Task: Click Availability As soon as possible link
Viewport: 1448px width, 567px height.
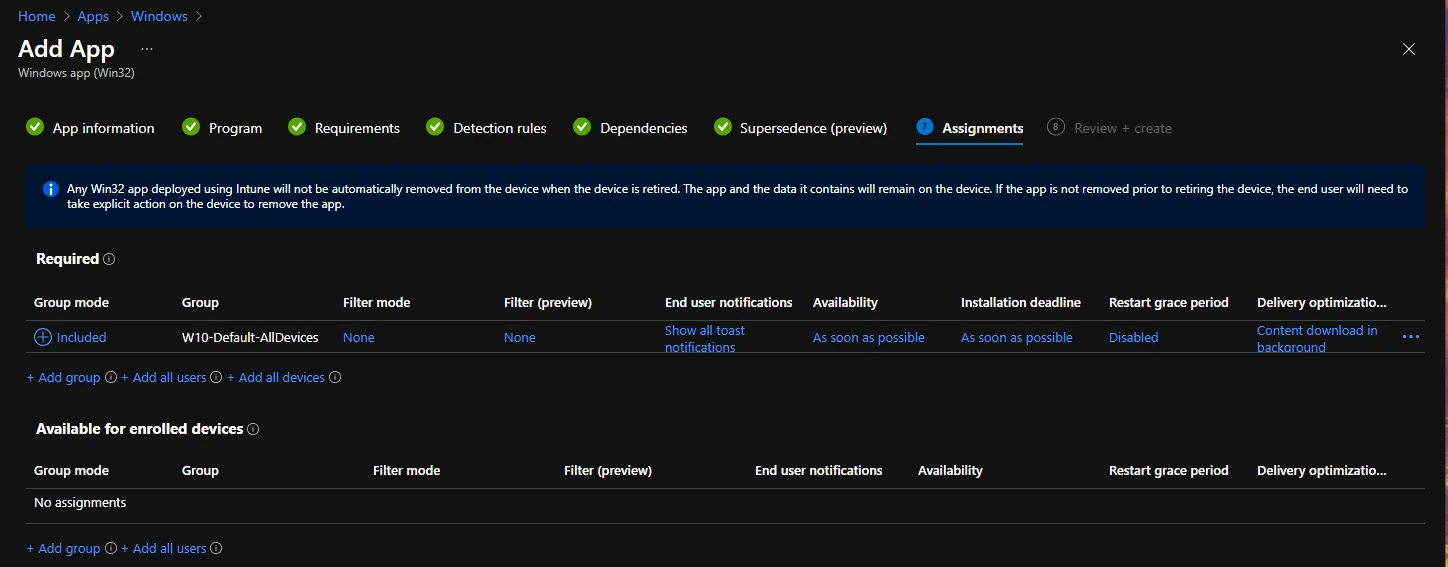Action: click(x=869, y=338)
